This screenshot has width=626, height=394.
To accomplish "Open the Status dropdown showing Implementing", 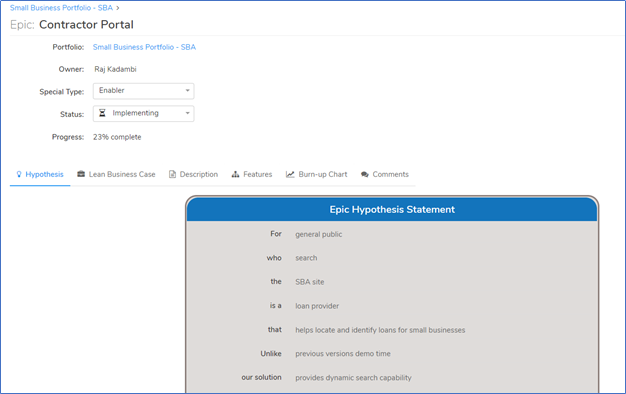I will coord(144,114).
